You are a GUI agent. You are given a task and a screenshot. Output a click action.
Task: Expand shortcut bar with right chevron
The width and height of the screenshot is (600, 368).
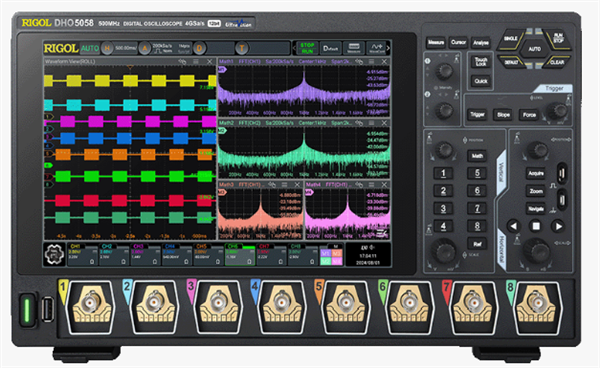click(388, 48)
